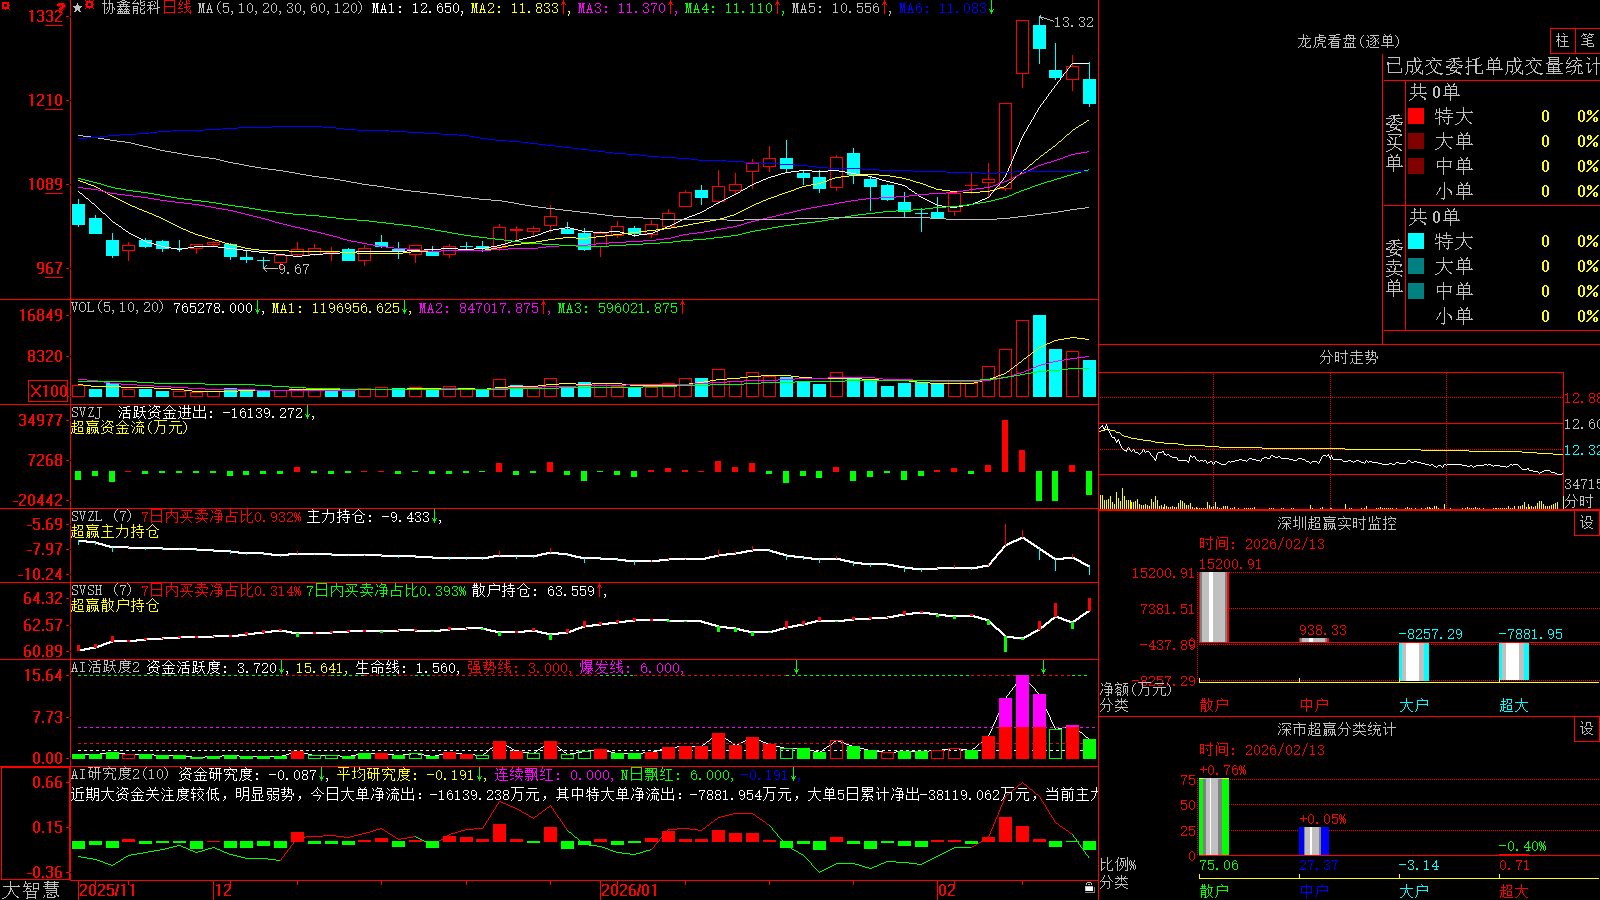Click the 散户 ratio bar labeled +0.76%
This screenshot has height=900, width=1600.
coord(1214,817)
